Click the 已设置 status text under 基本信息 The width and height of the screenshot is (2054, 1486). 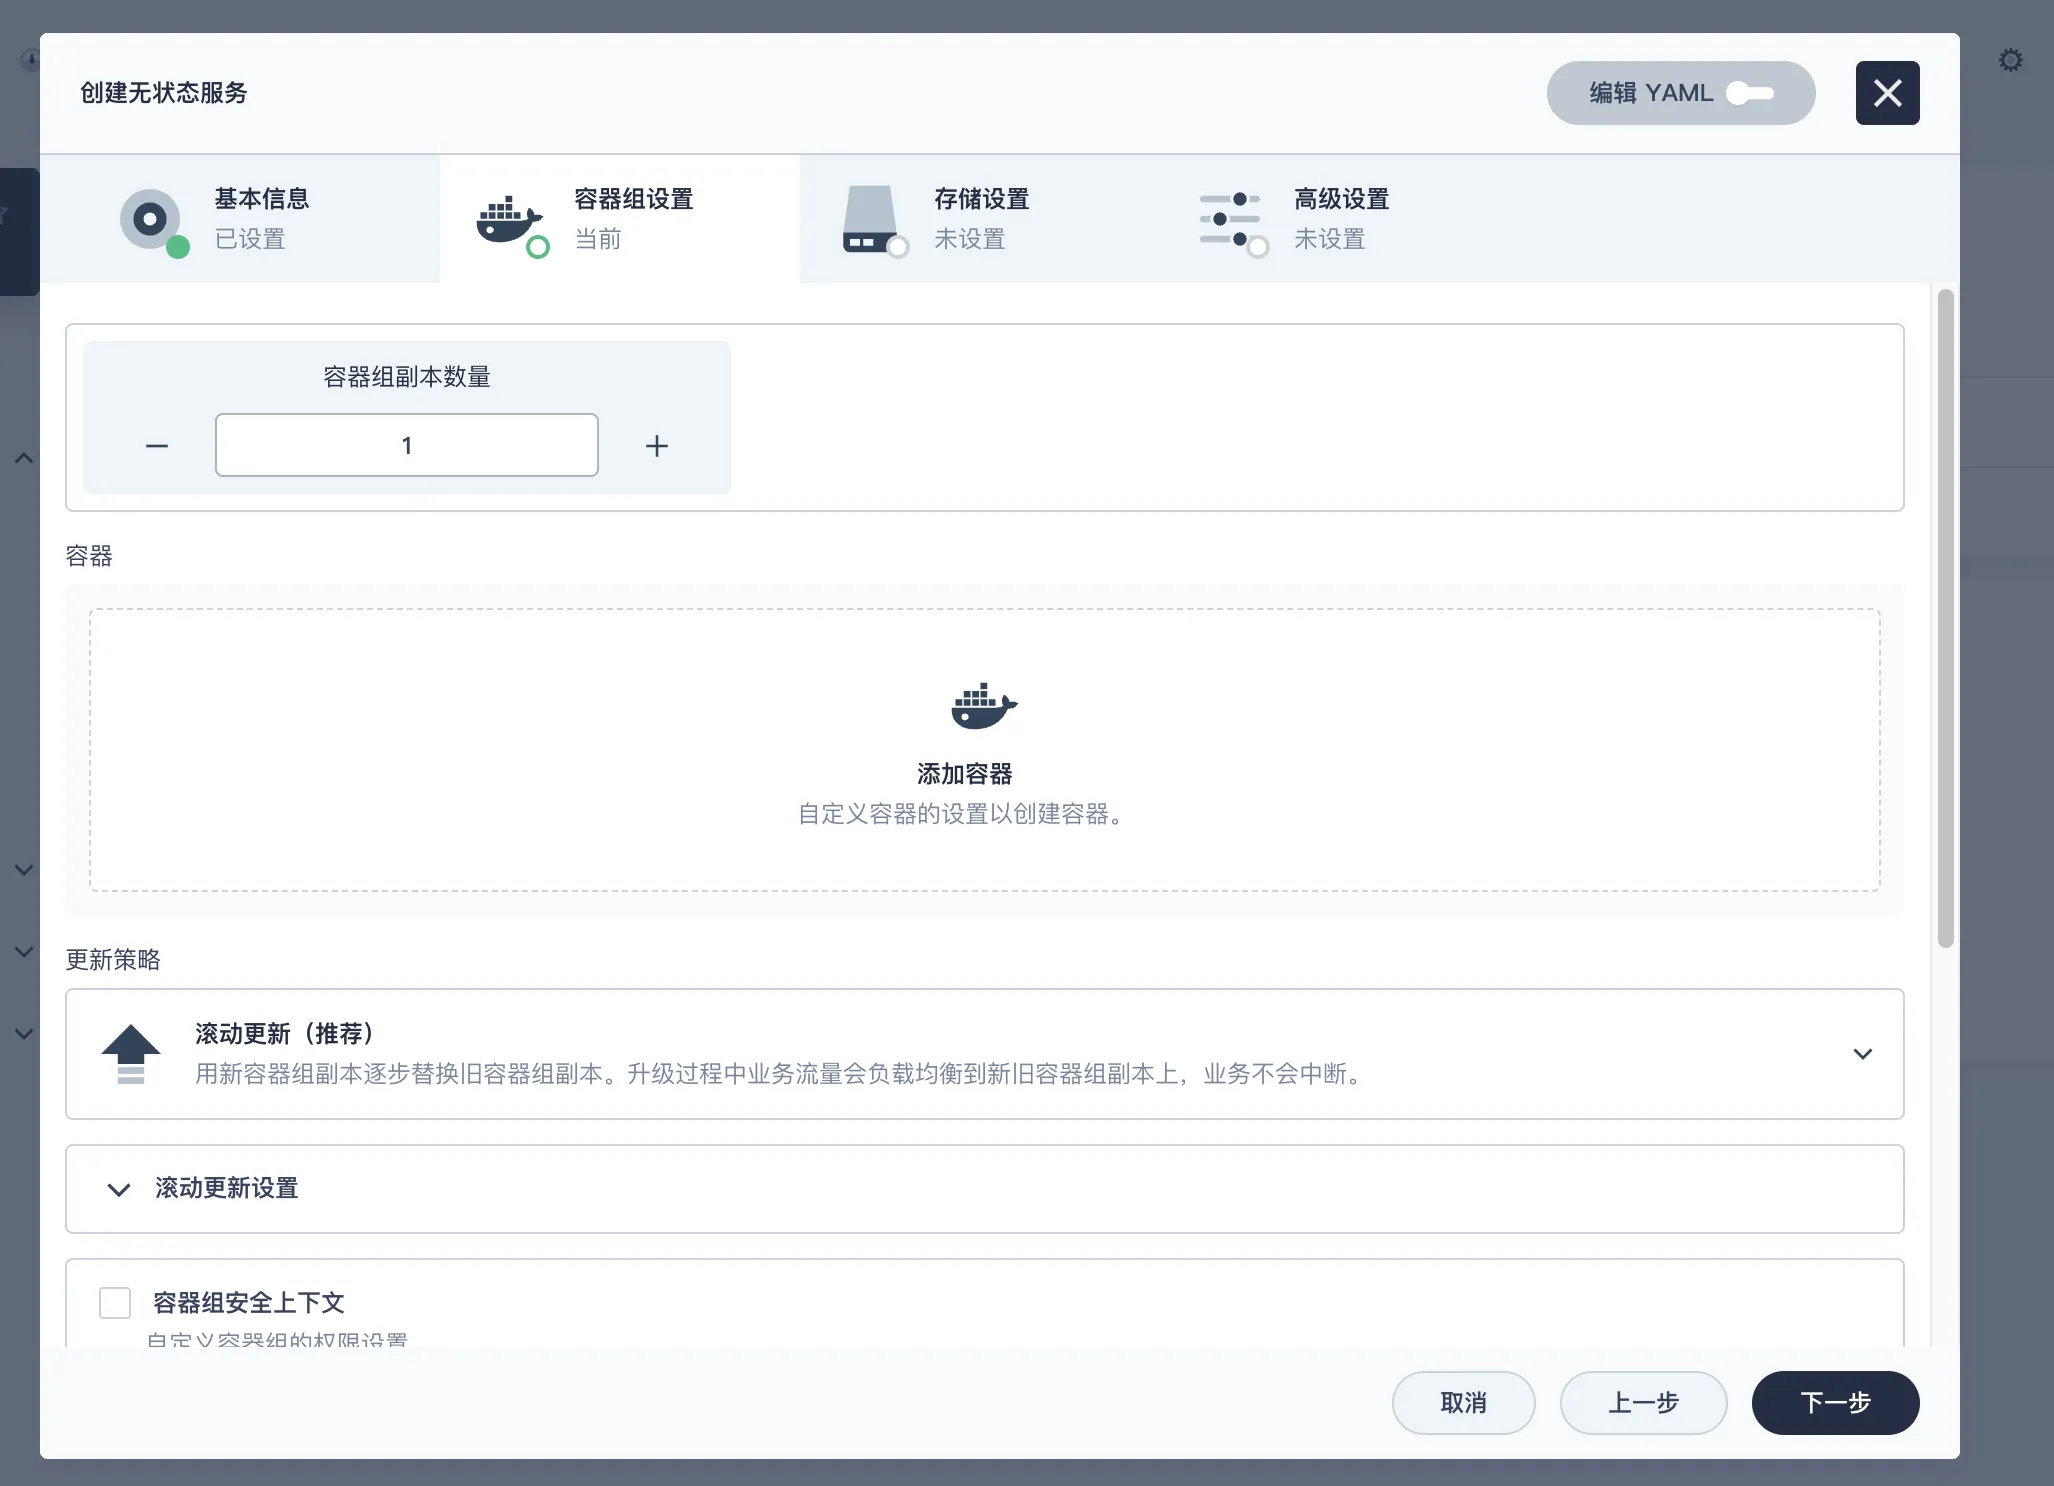click(250, 239)
